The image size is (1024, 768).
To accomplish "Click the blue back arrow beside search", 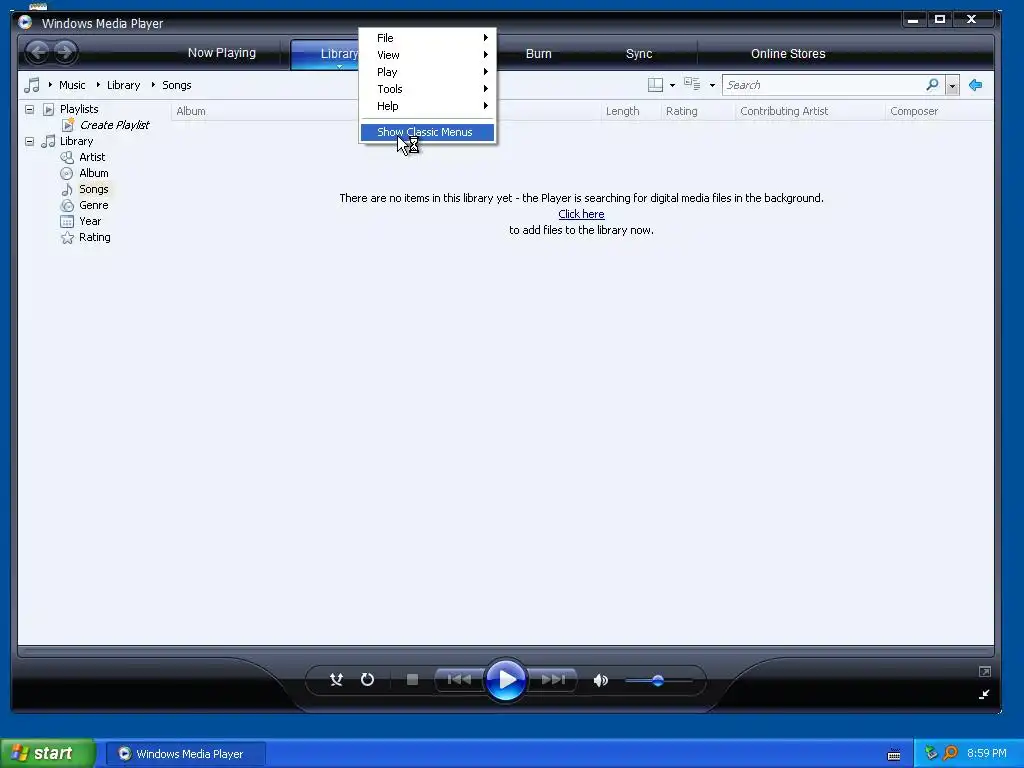I will pyautogui.click(x=976, y=85).
